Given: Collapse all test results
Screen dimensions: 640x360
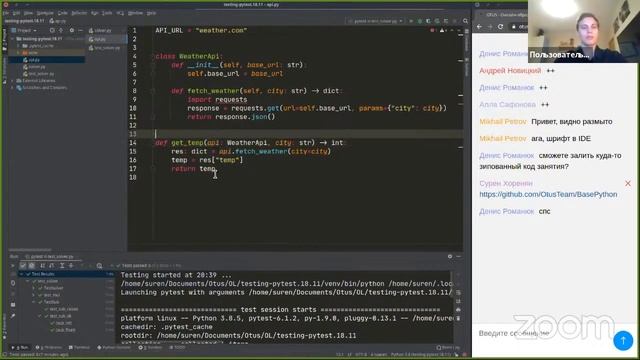Looking at the screenshot, I should tap(71, 266).
